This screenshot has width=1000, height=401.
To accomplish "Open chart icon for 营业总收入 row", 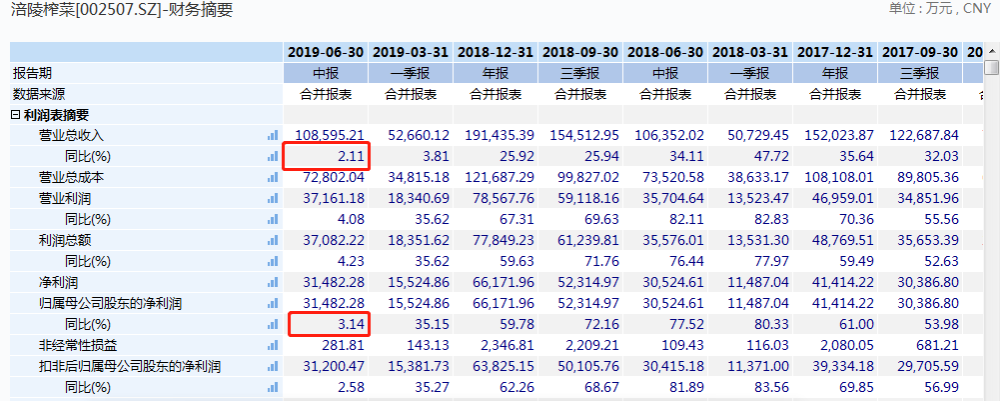I will point(273,135).
